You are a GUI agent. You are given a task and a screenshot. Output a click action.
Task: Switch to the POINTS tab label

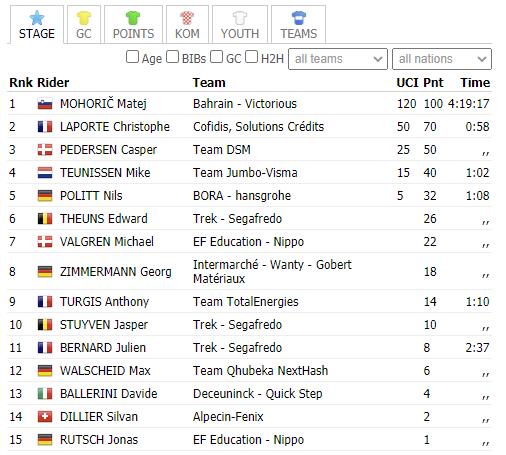click(133, 34)
